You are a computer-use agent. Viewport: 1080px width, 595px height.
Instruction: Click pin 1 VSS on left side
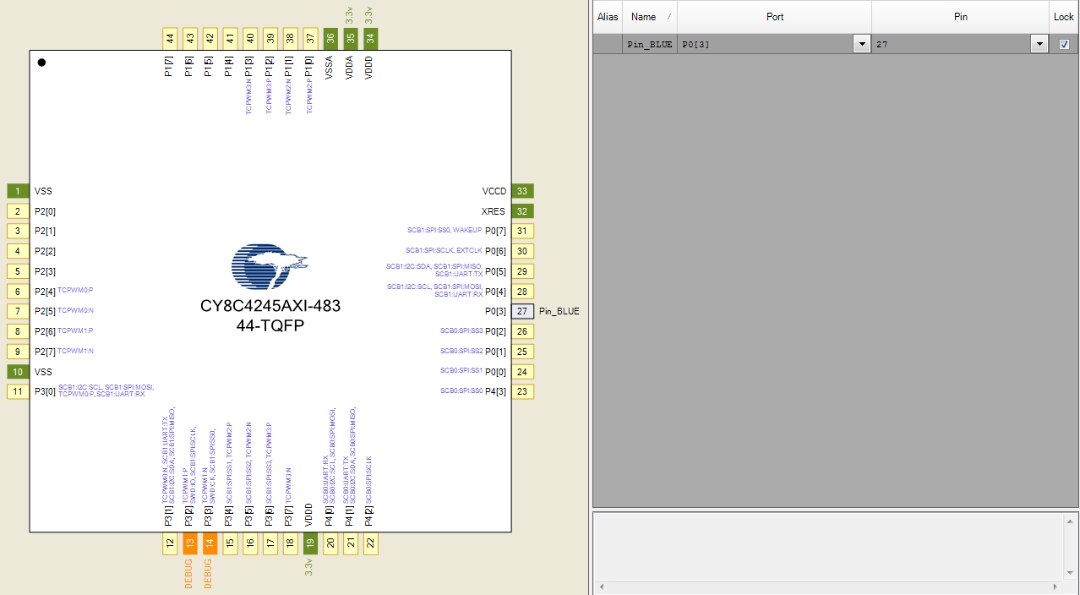point(18,191)
